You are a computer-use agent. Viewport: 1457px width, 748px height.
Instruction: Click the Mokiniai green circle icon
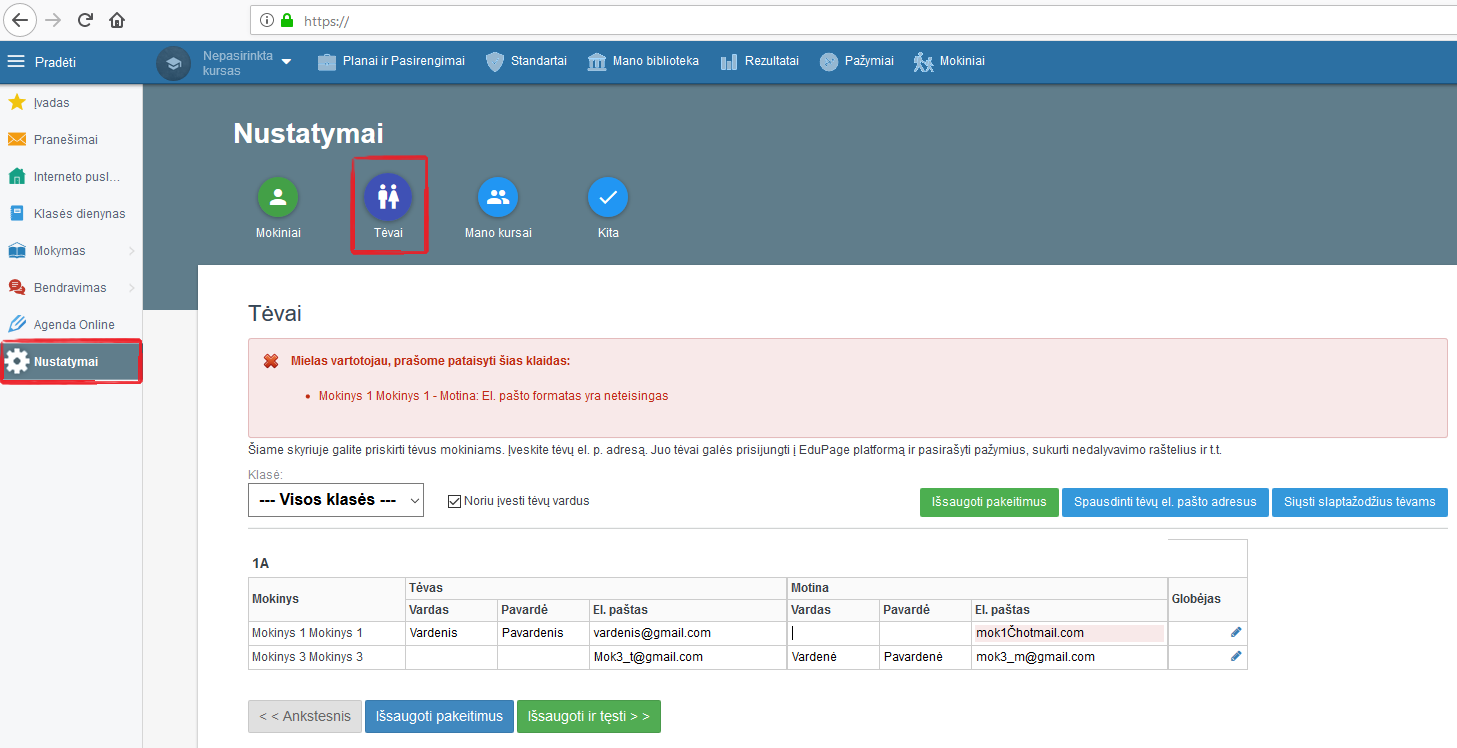(278, 197)
